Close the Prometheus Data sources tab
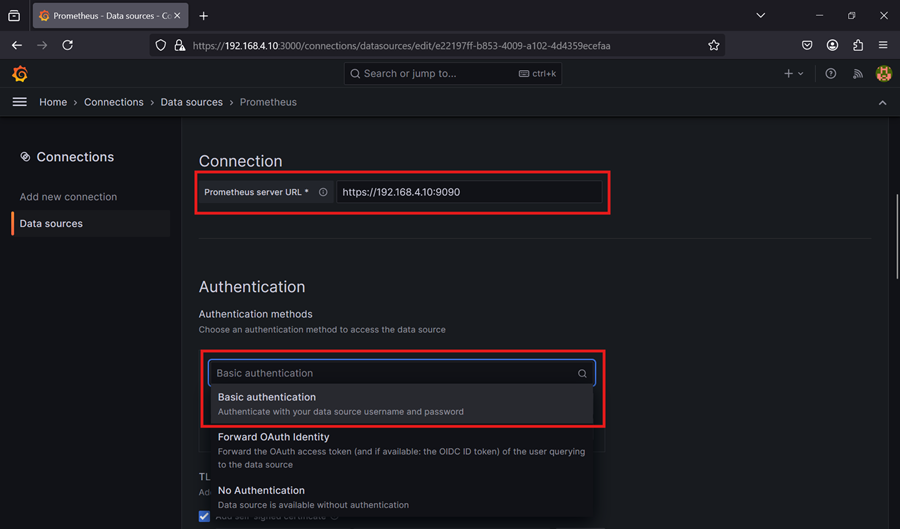Viewport: 900px width, 529px height. 177,16
